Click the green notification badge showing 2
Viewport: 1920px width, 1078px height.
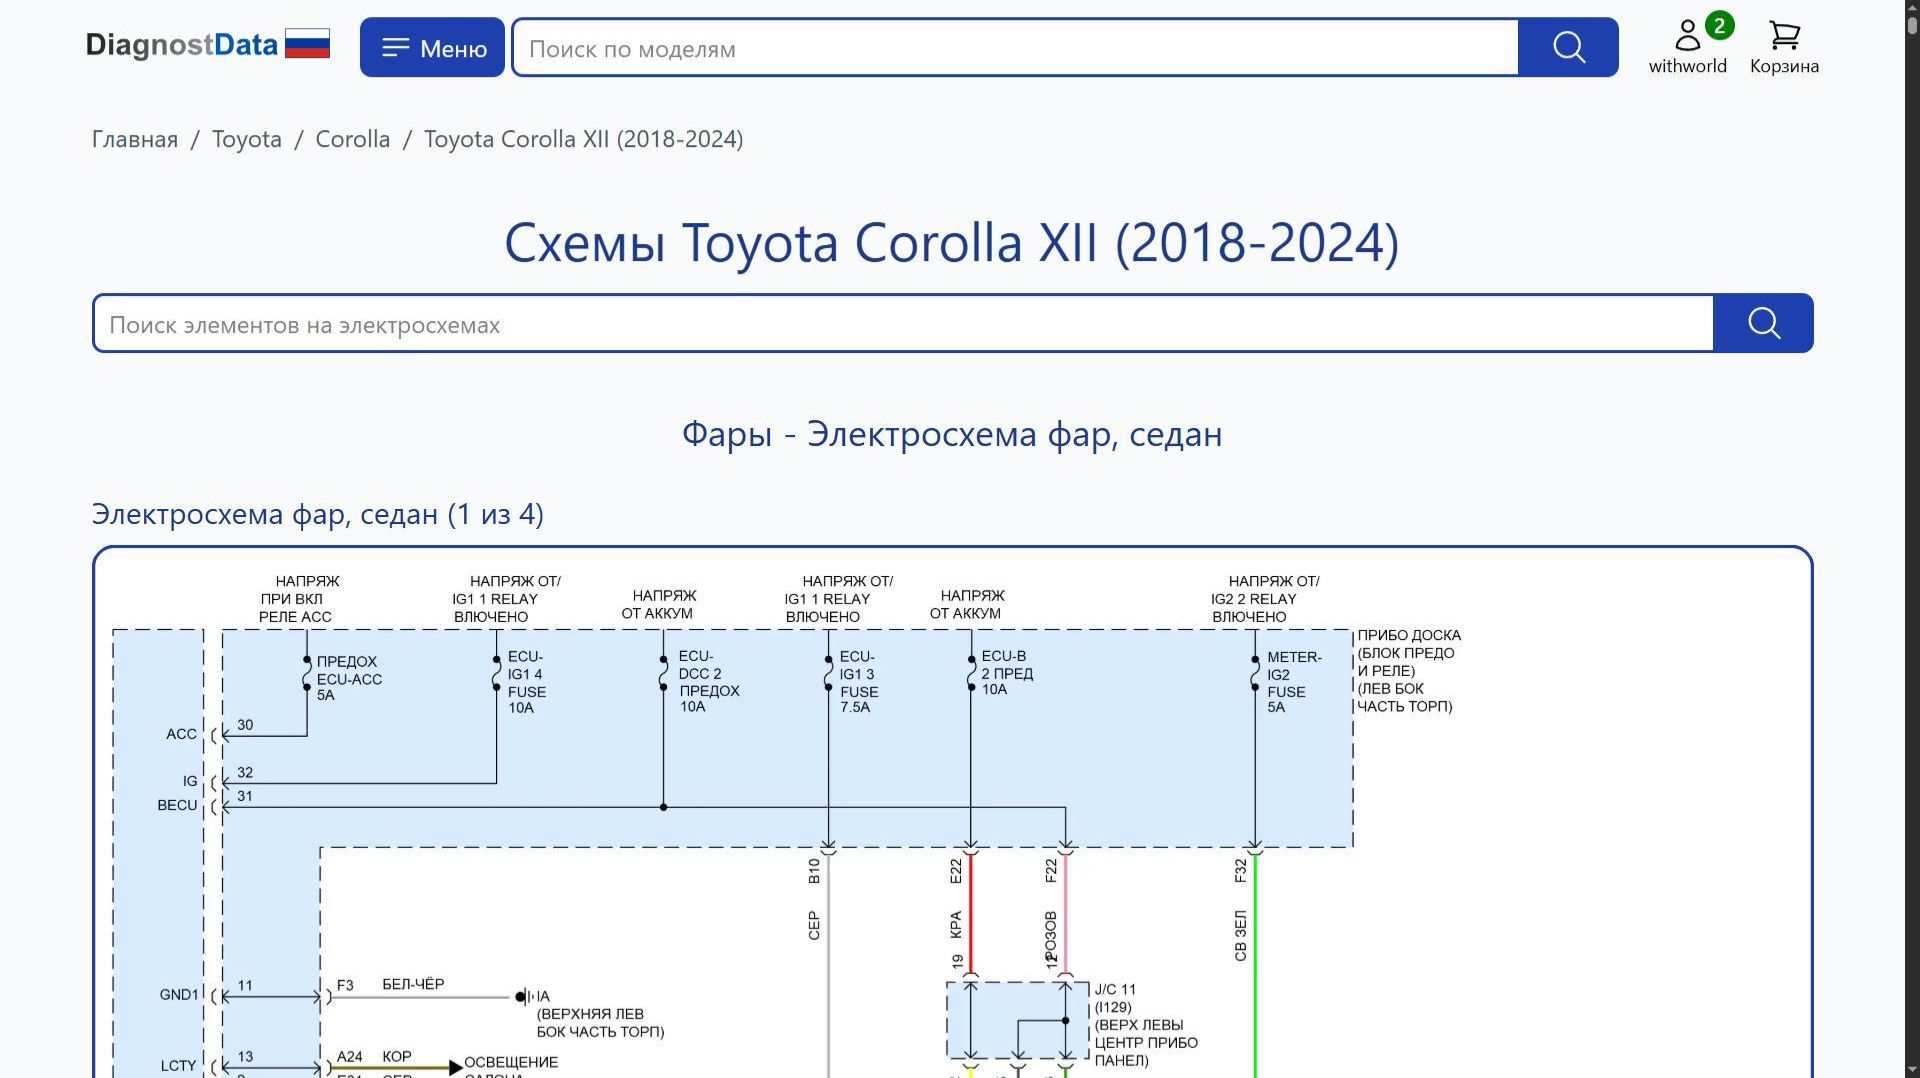pos(1719,25)
